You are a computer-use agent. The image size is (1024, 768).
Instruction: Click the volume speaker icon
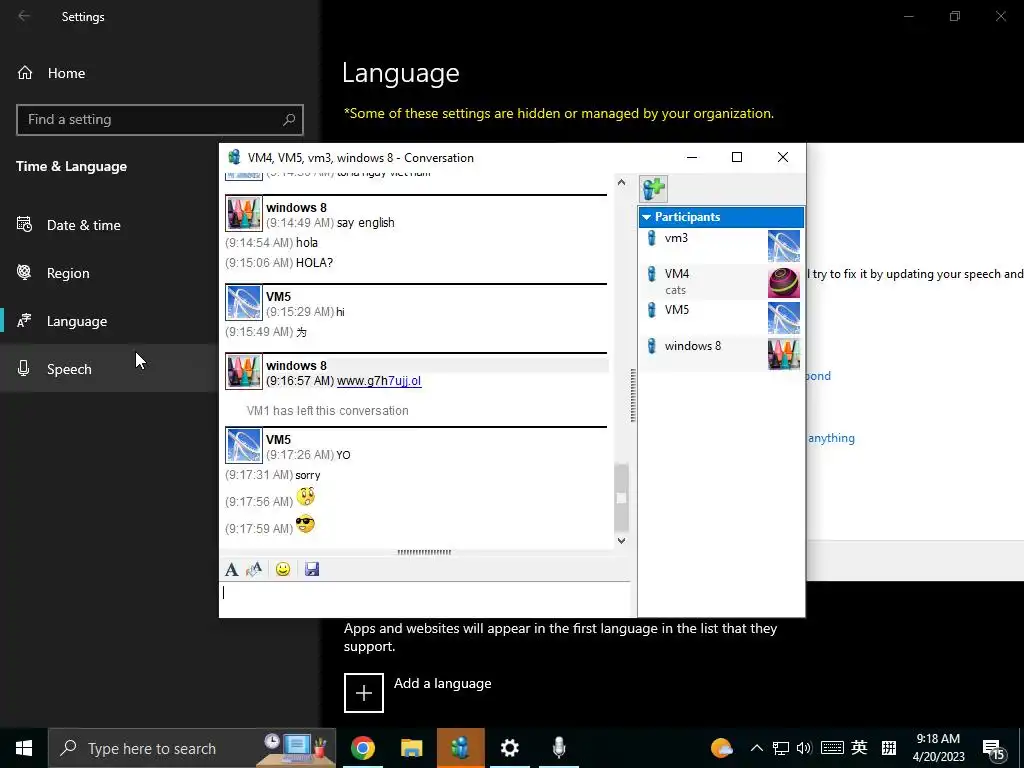click(804, 748)
